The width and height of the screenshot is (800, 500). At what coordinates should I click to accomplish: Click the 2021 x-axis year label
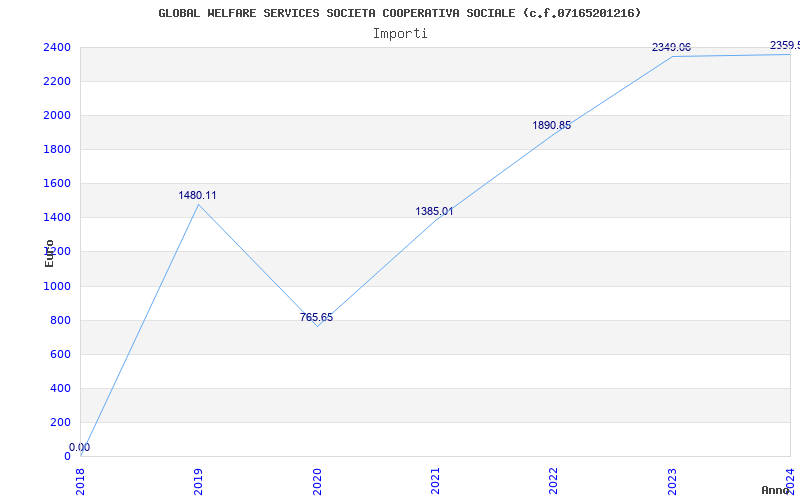[435, 481]
